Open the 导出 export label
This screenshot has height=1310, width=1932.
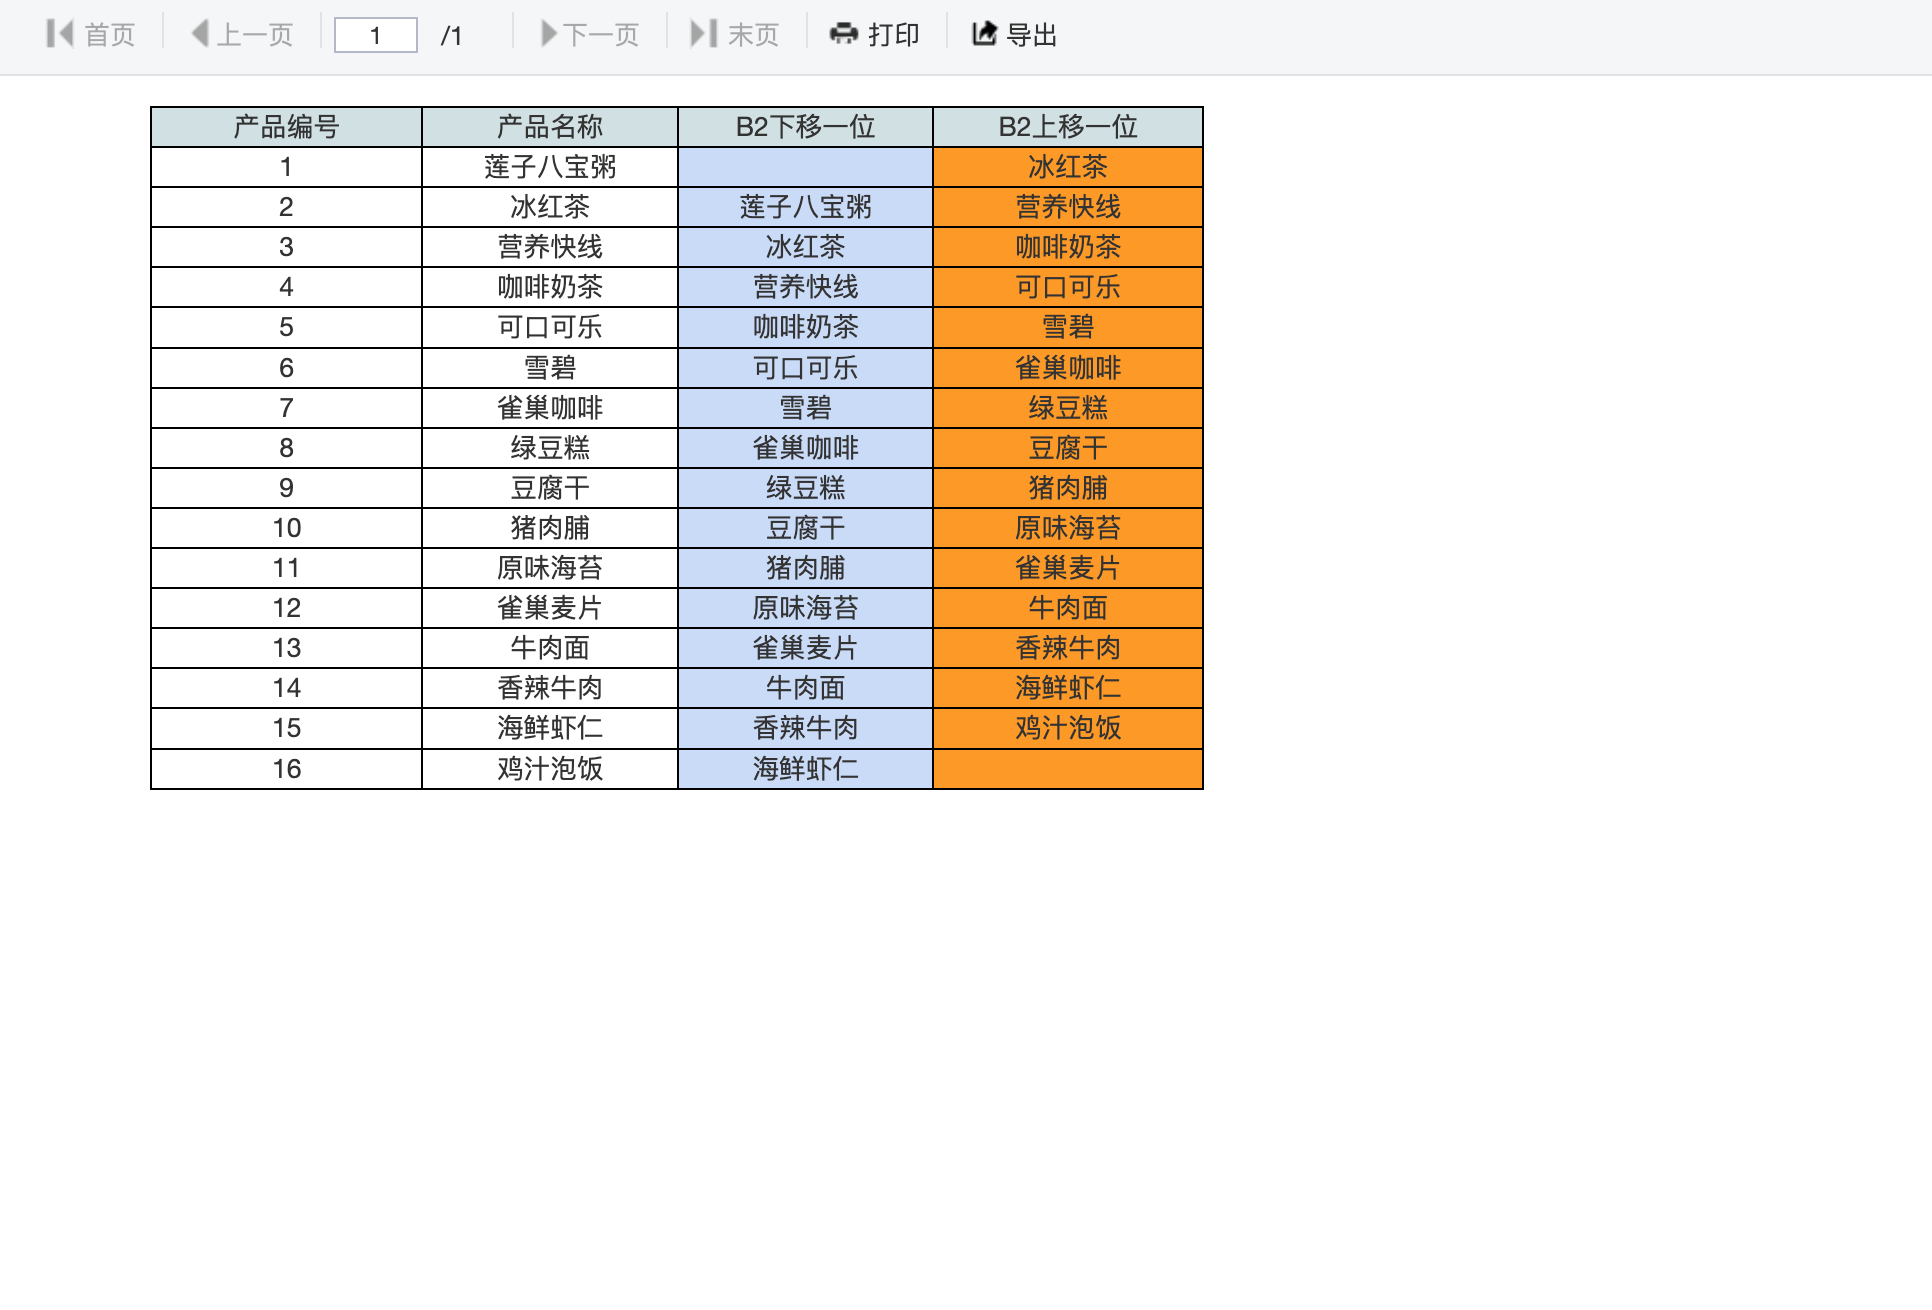pyautogui.click(x=1032, y=35)
